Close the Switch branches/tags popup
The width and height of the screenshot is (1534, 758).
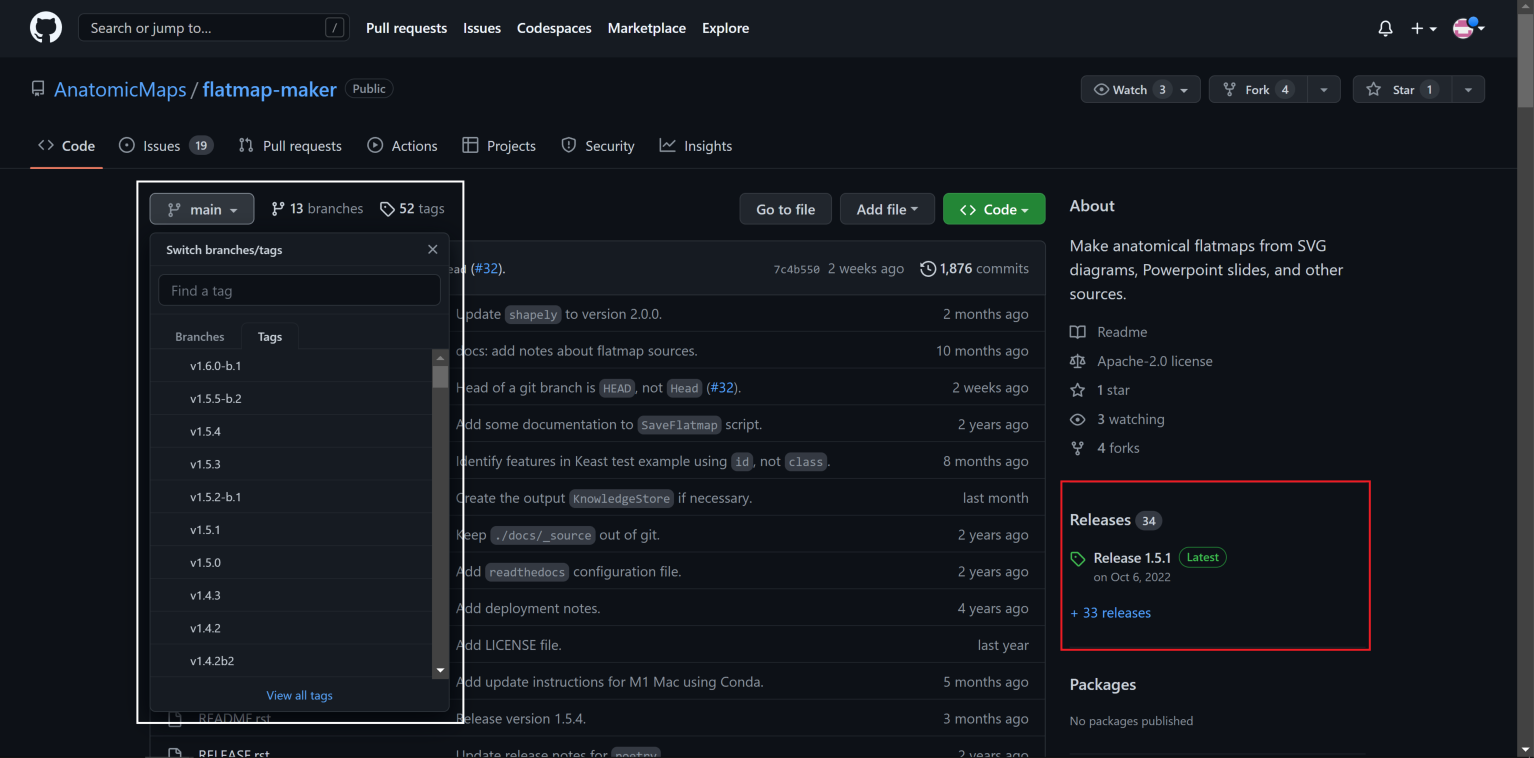pyautogui.click(x=432, y=249)
